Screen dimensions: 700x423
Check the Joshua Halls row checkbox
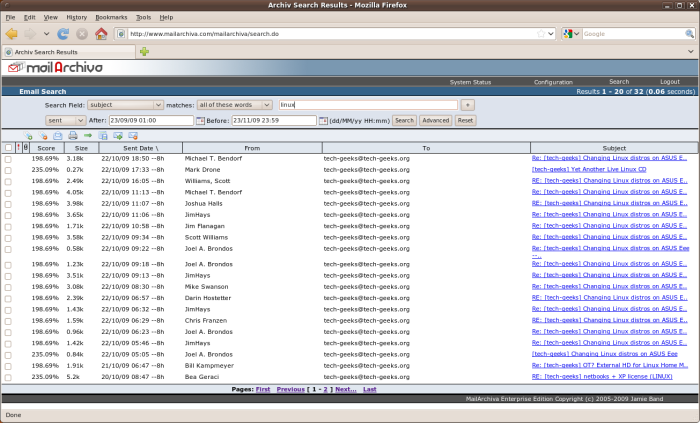tap(8, 204)
